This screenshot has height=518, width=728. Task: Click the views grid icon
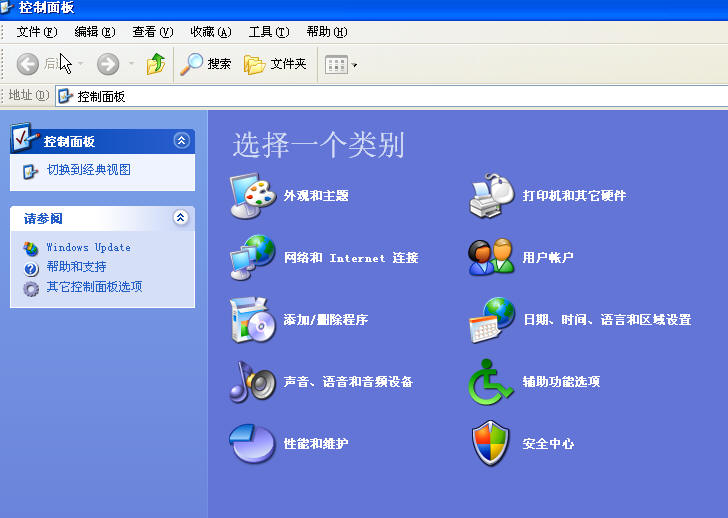pos(336,65)
